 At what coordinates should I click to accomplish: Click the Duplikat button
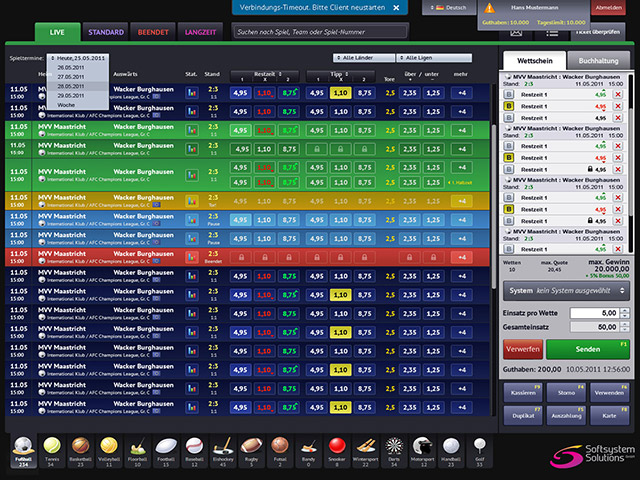click(523, 416)
